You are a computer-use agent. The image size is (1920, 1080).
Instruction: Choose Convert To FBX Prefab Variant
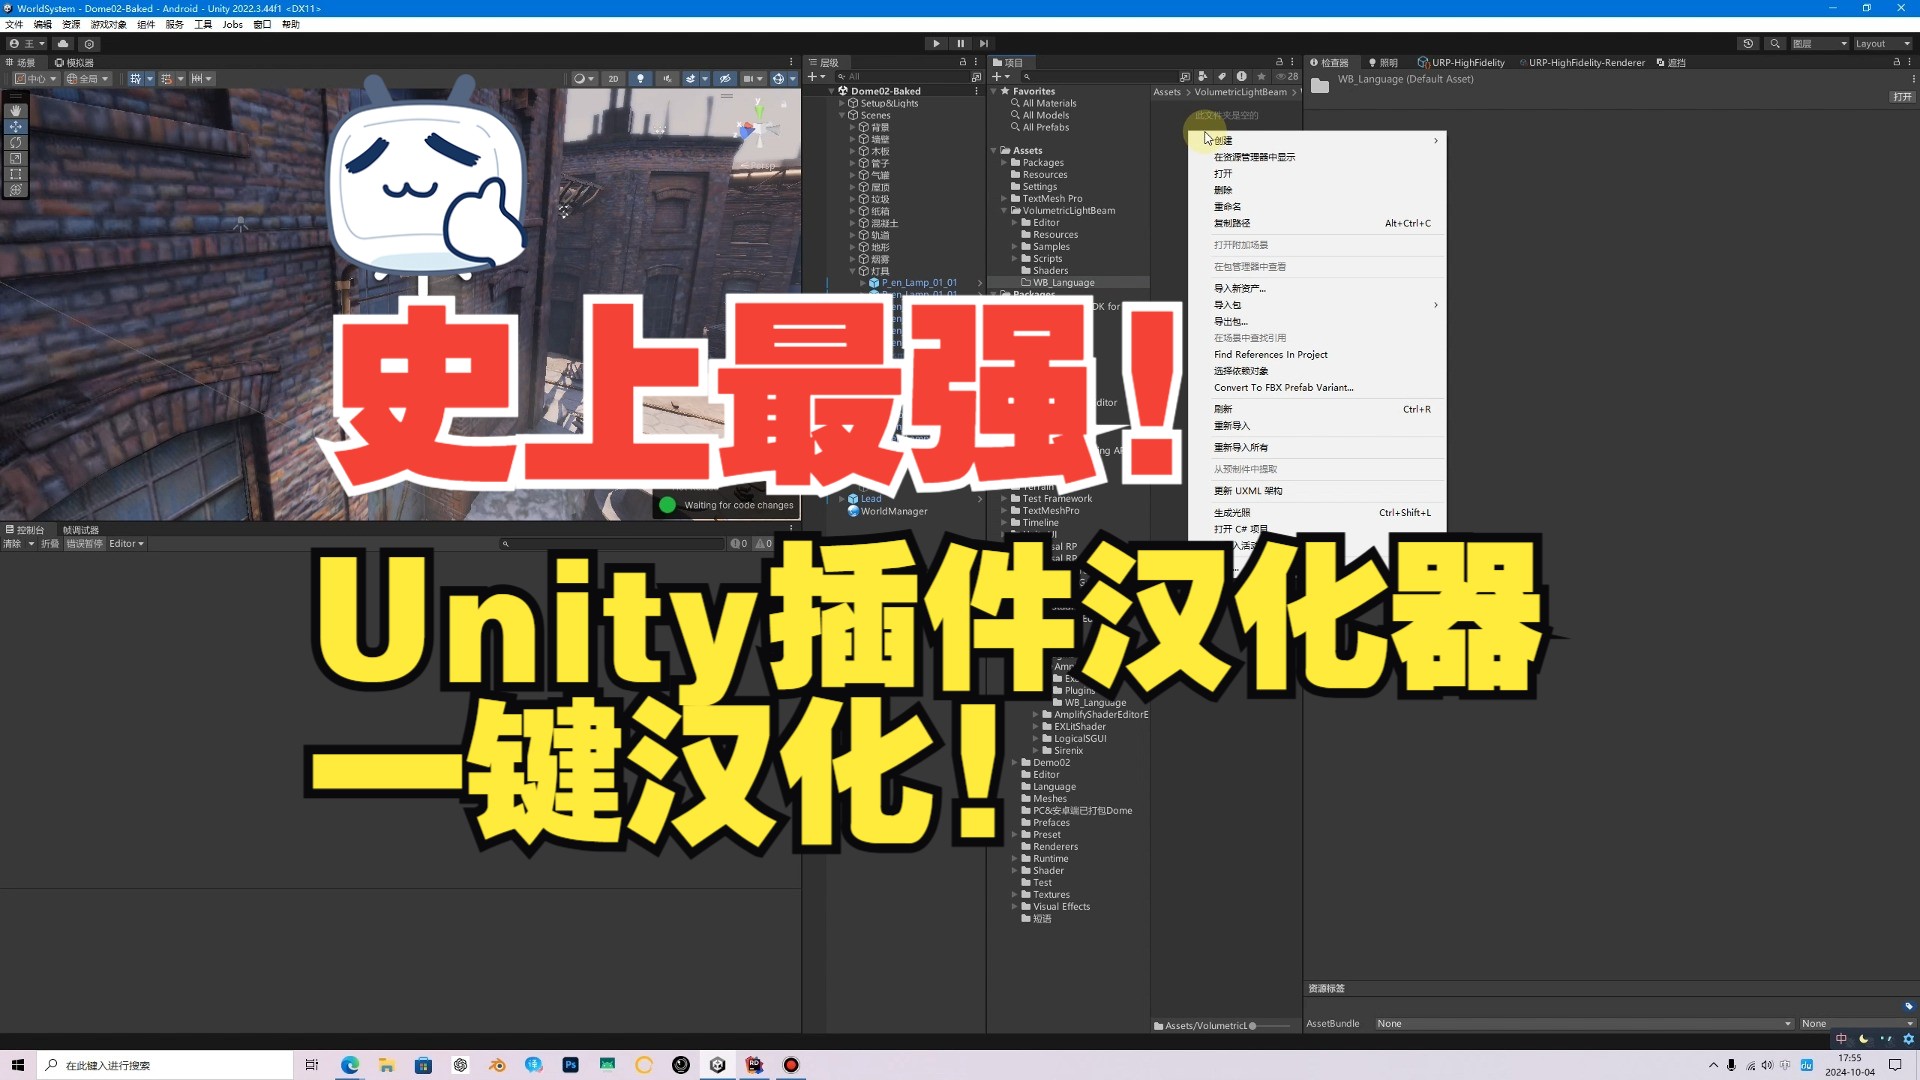[1283, 387]
